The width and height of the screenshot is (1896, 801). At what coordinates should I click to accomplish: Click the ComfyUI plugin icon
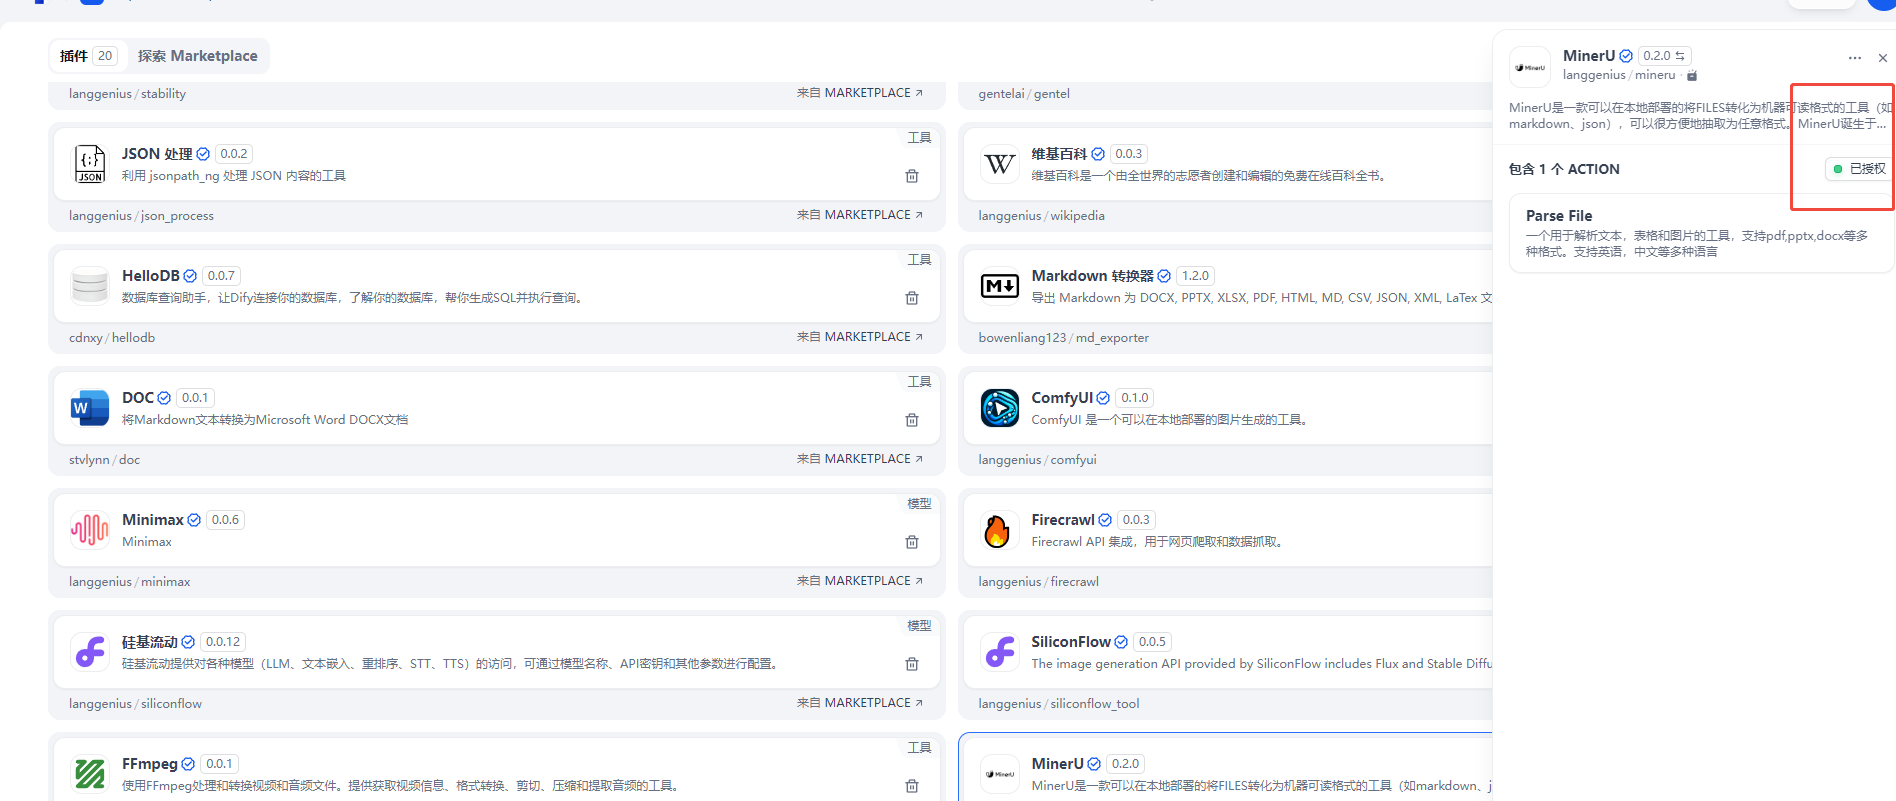click(1000, 408)
